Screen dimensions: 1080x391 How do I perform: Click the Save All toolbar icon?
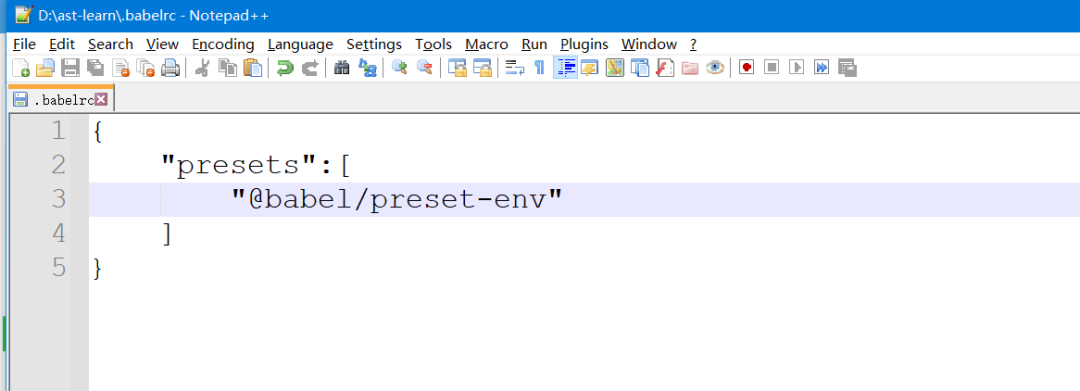click(95, 67)
